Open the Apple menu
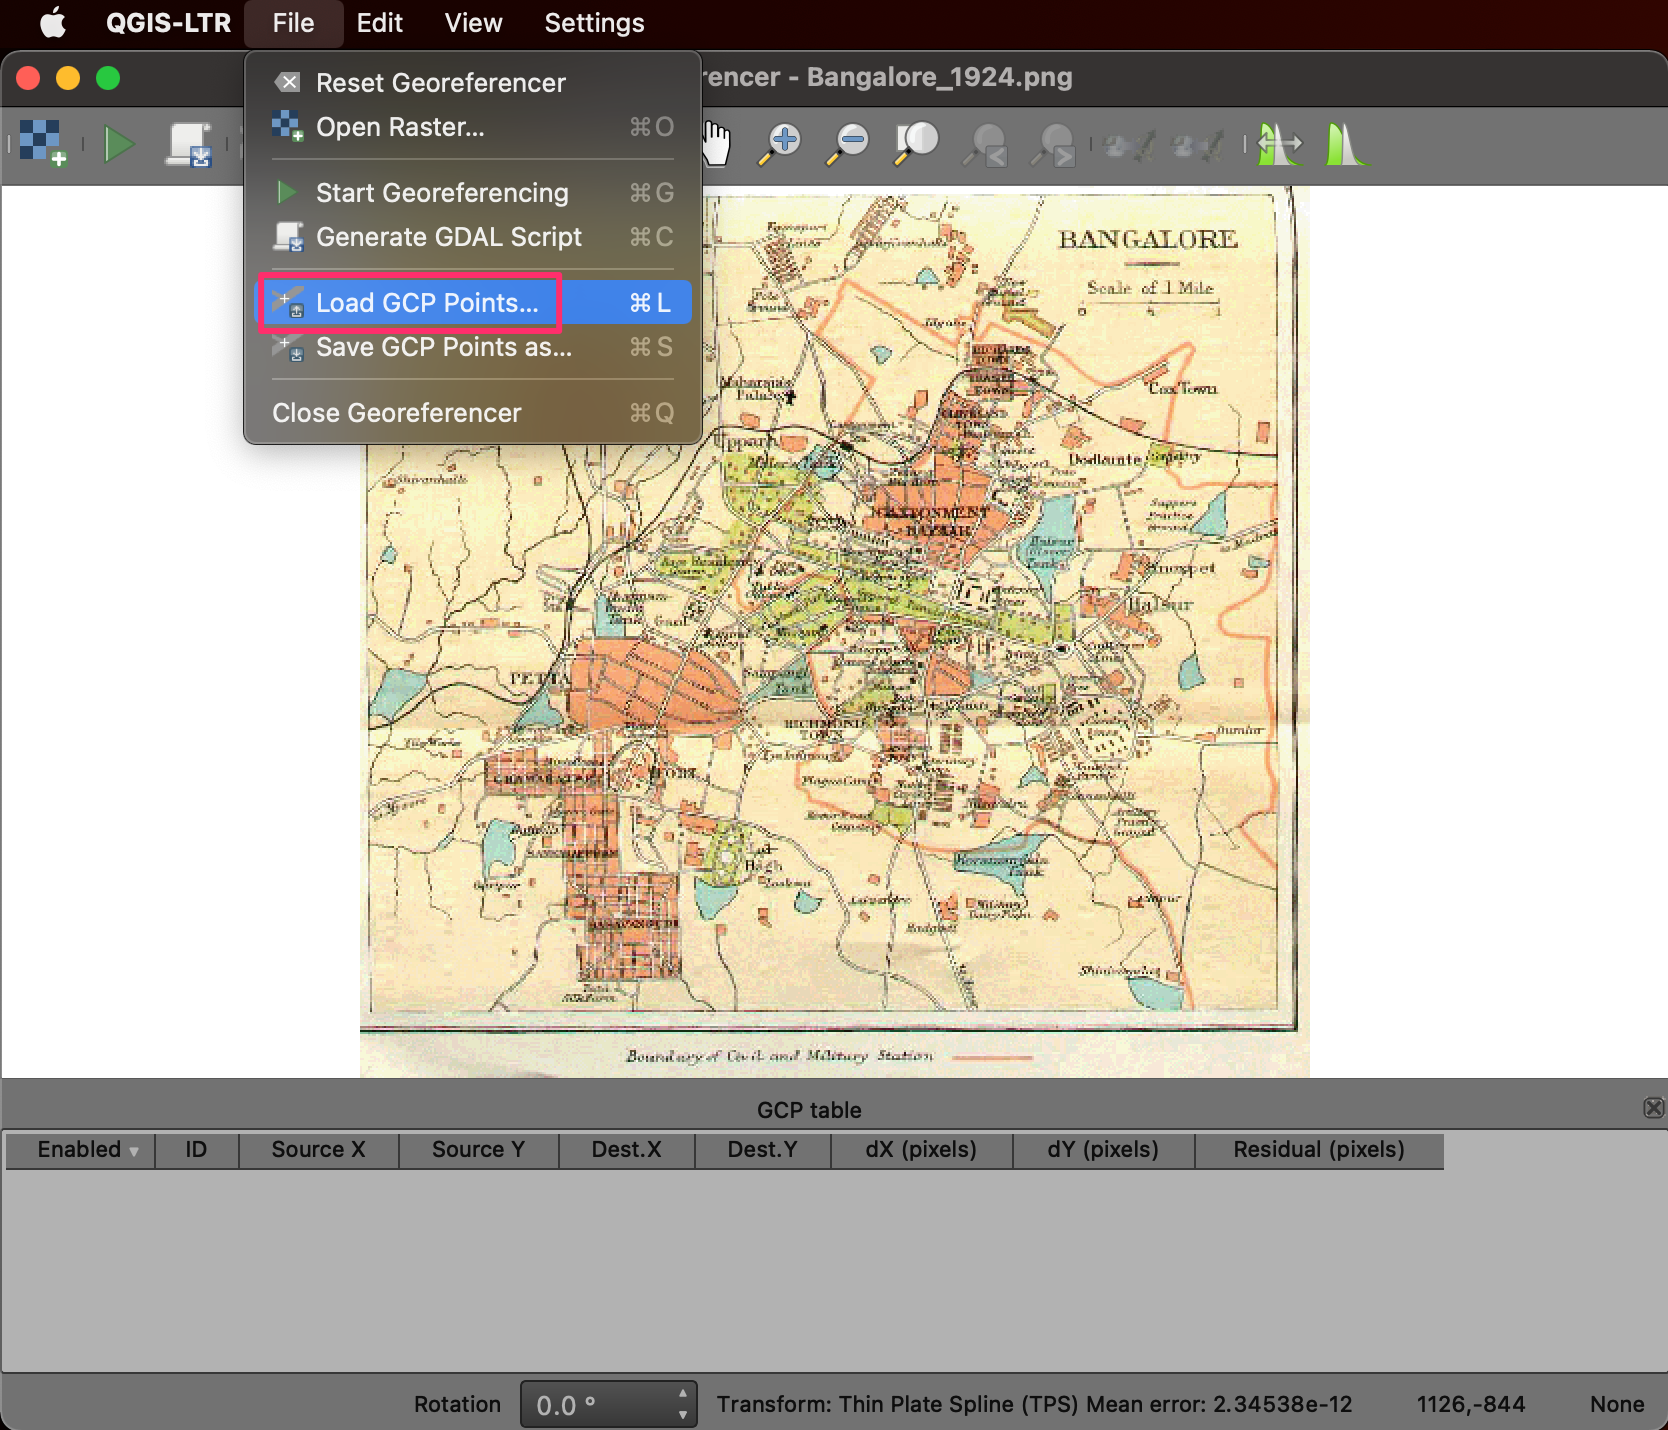This screenshot has width=1668, height=1430. point(53,22)
